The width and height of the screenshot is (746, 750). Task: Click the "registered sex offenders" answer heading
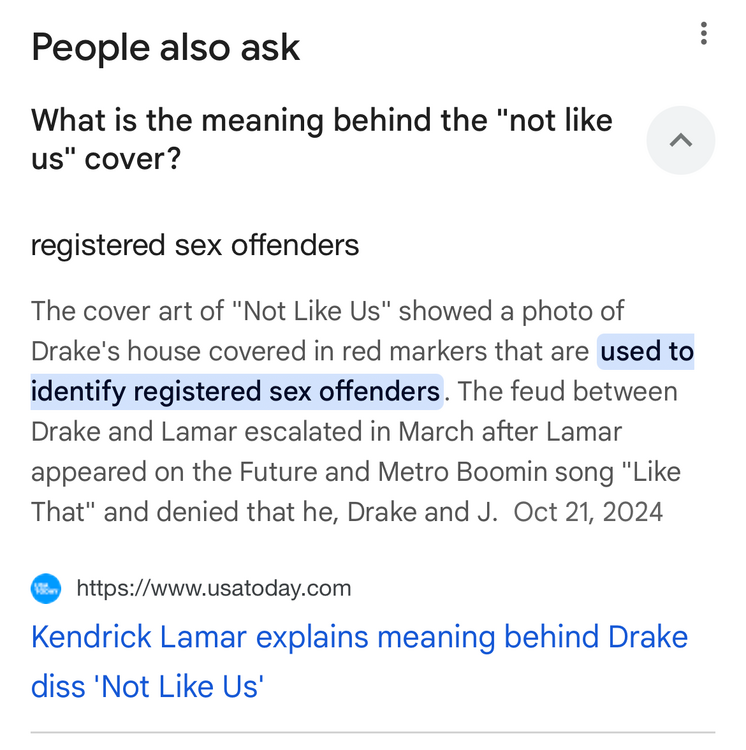(195, 245)
